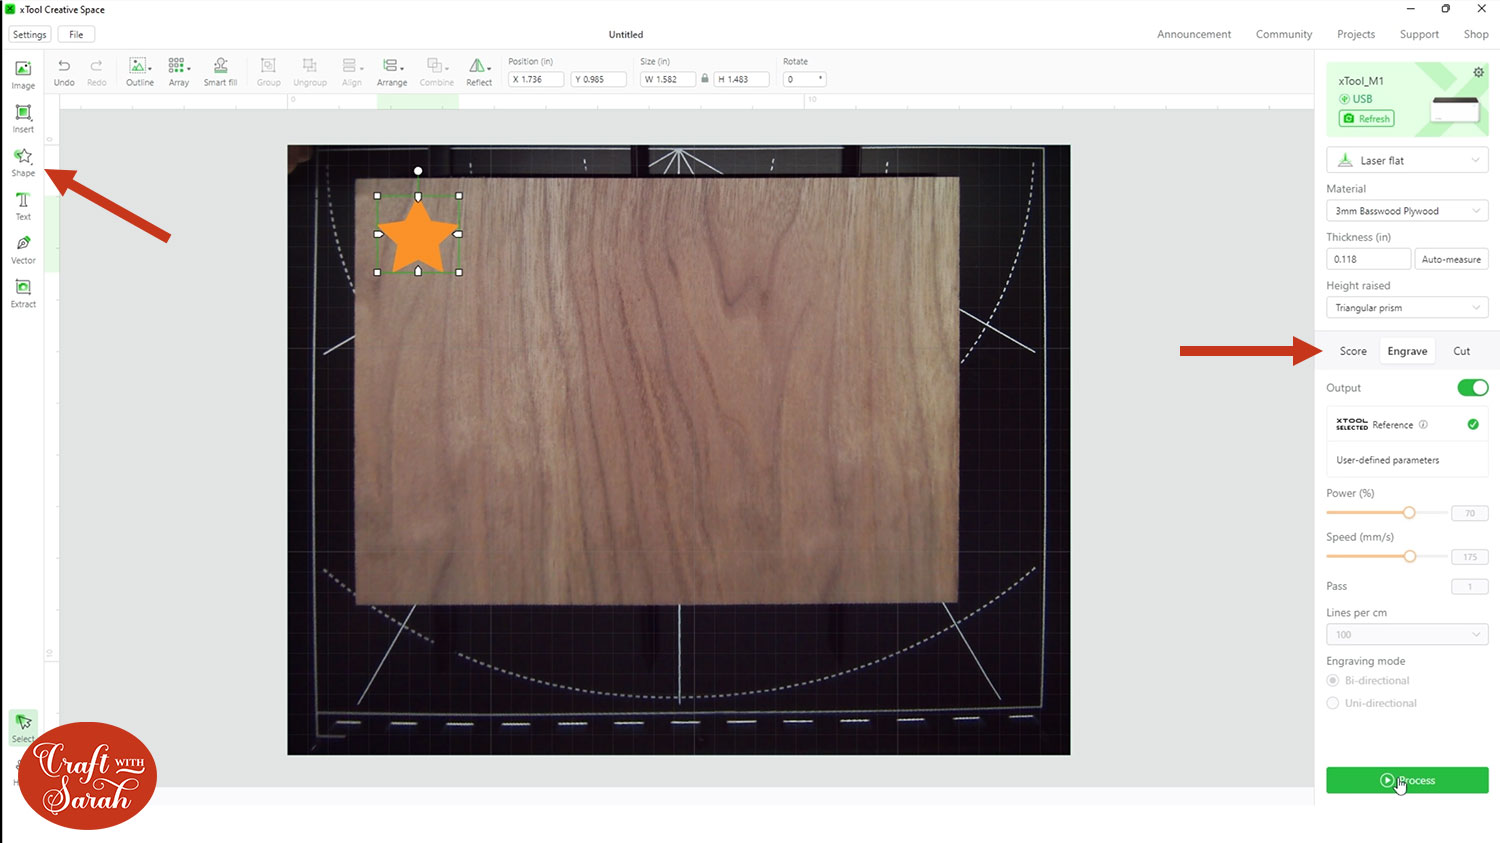1500x843 pixels.
Task: Open the Shop link
Action: [1476, 34]
